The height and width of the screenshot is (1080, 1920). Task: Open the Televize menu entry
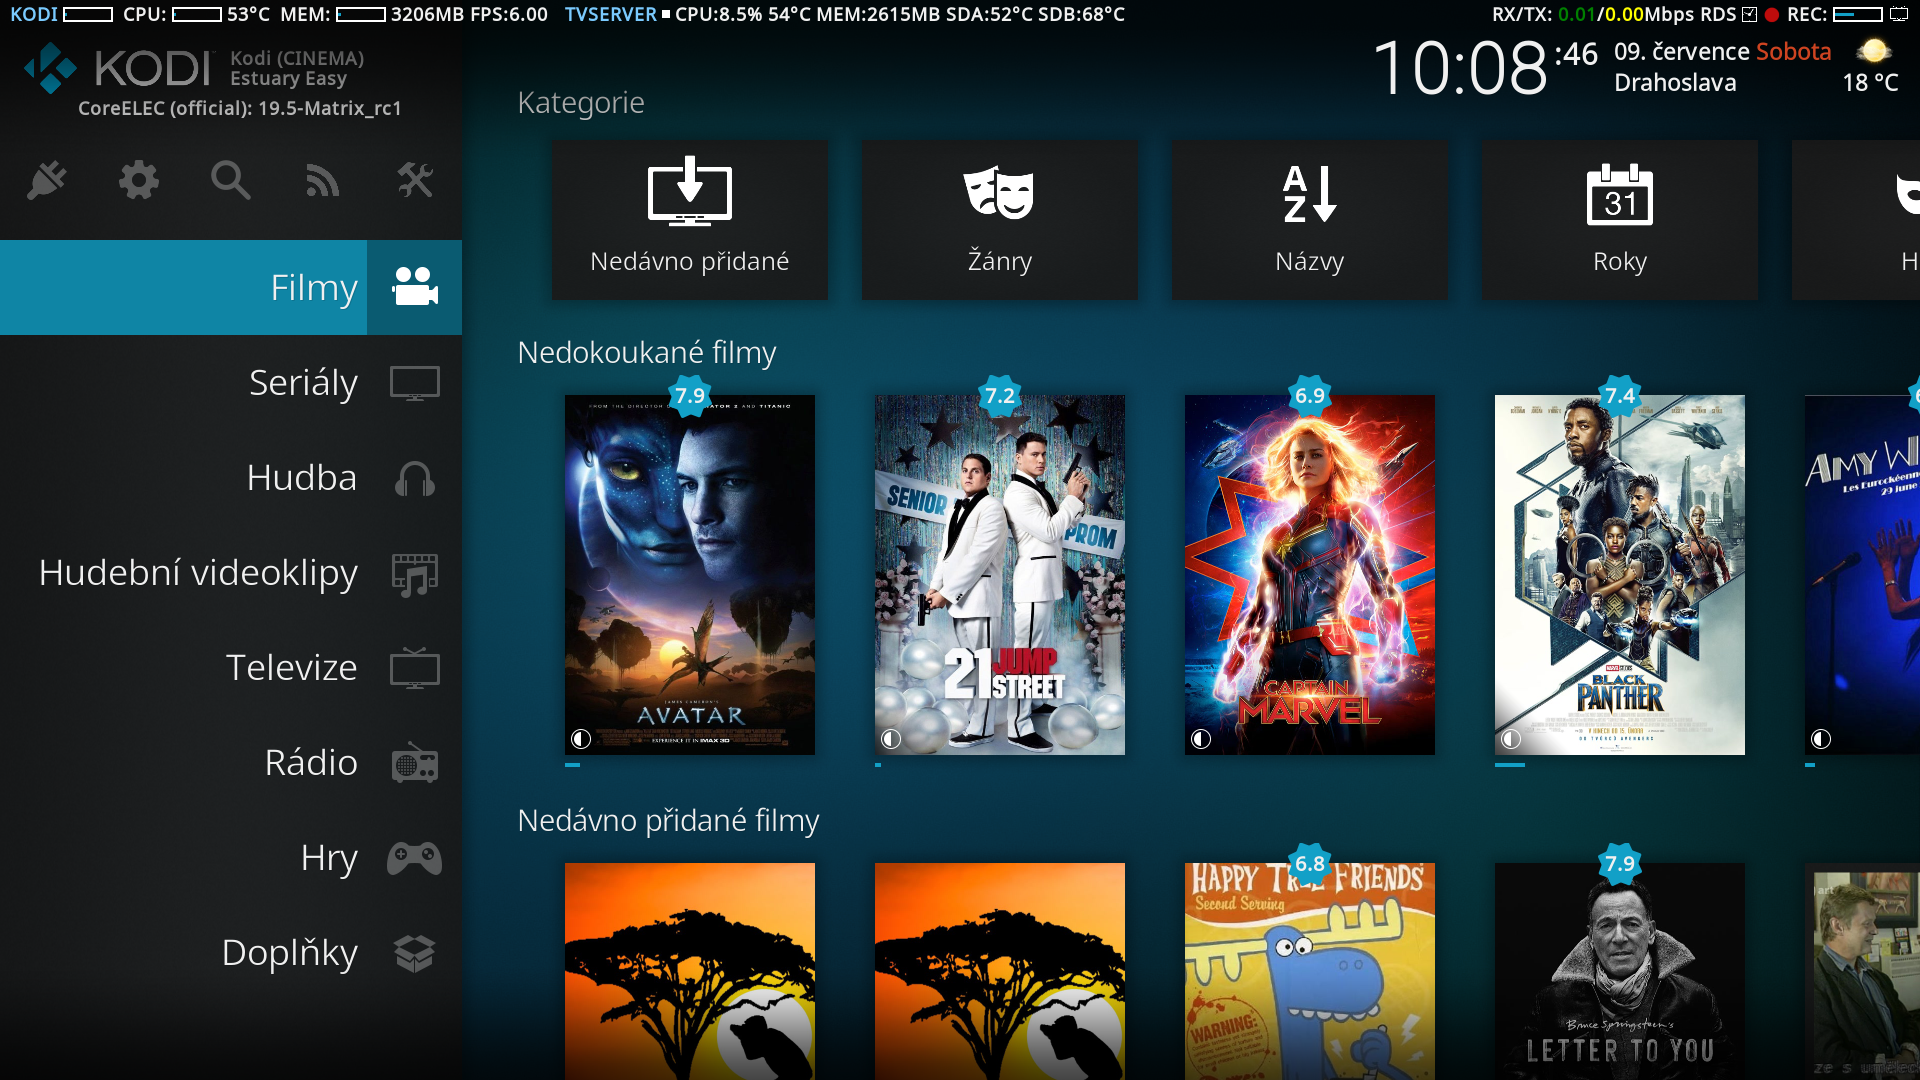click(291, 668)
